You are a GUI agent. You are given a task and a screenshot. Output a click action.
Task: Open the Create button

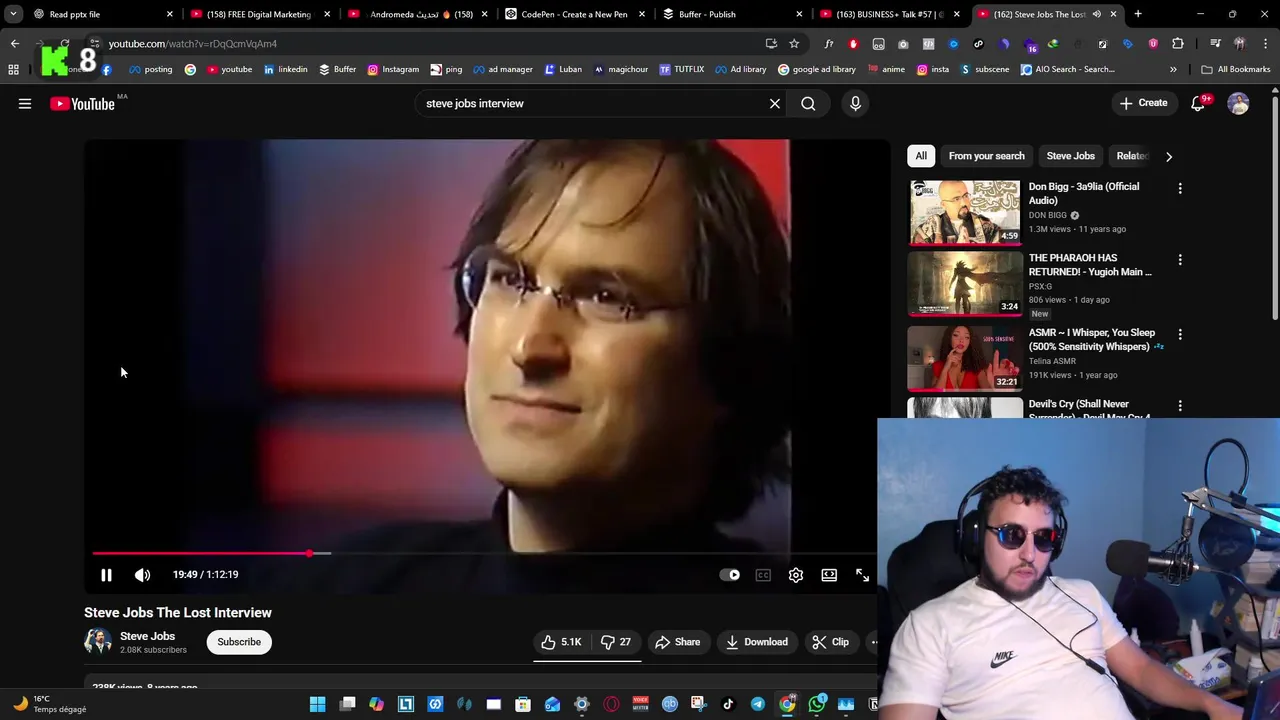1143,103
